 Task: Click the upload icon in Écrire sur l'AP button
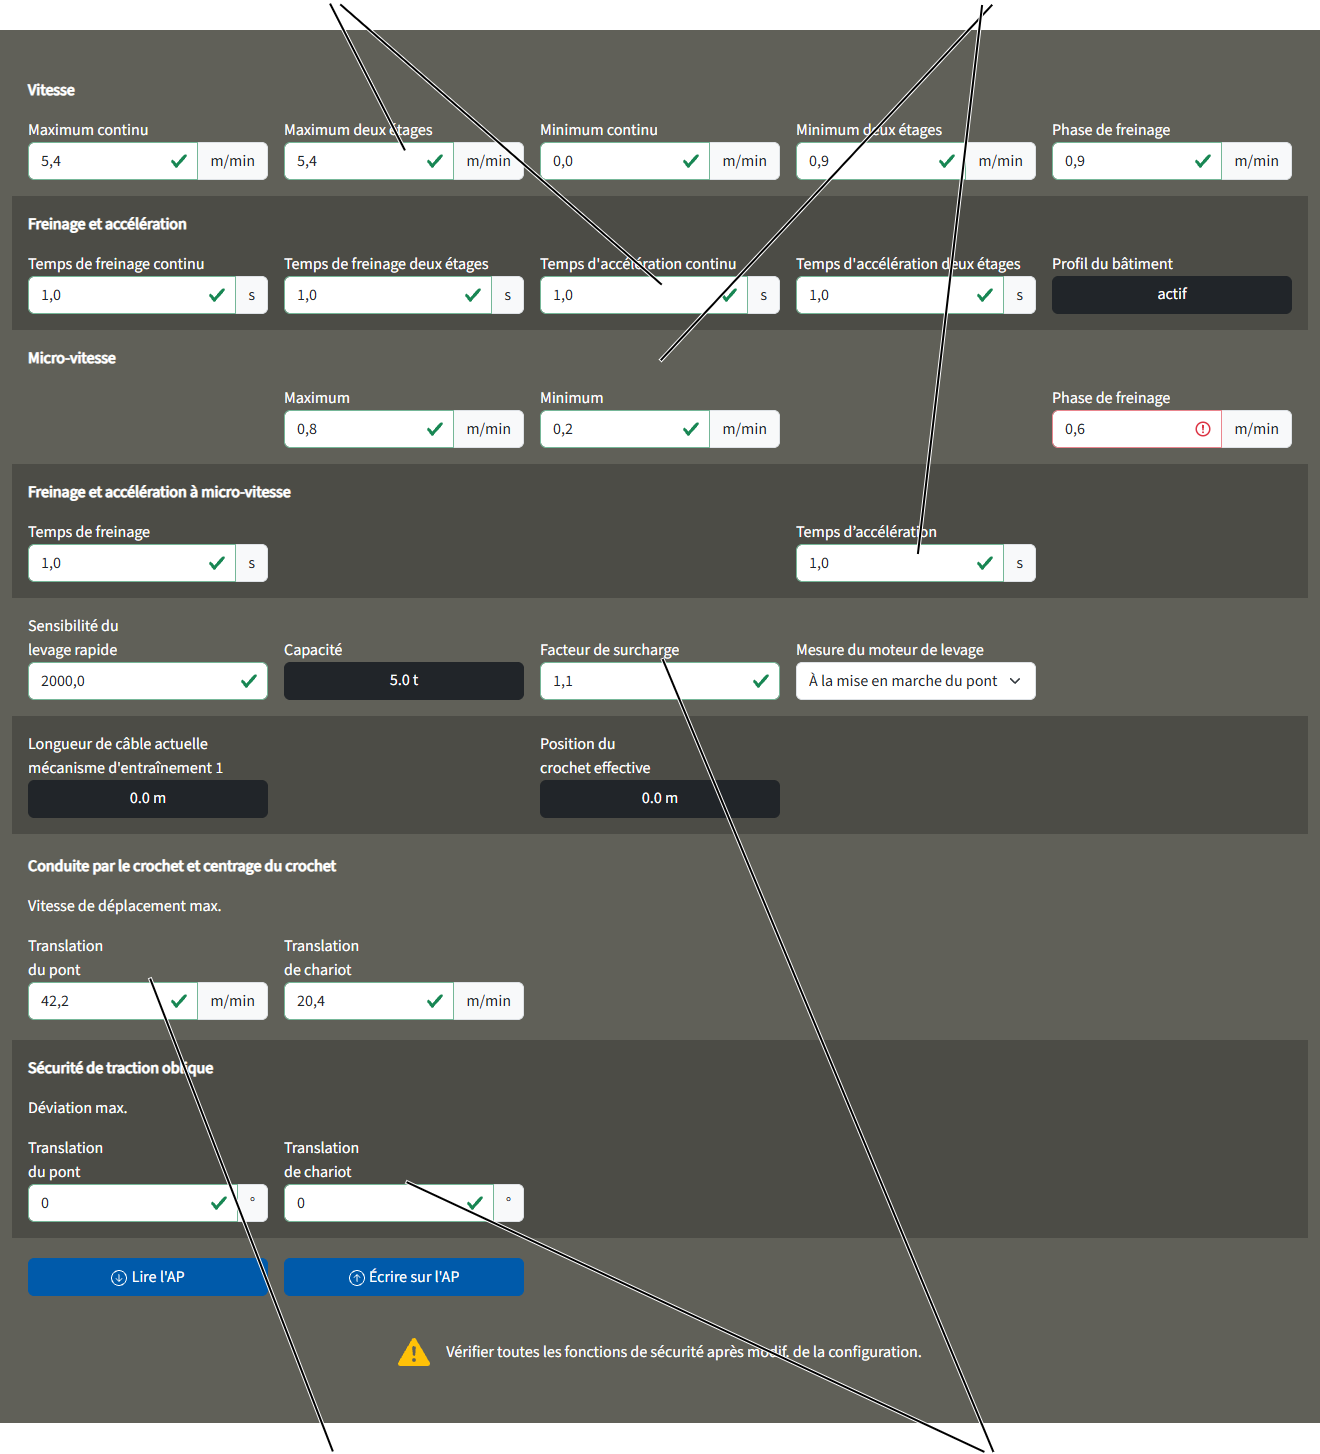(x=356, y=1278)
